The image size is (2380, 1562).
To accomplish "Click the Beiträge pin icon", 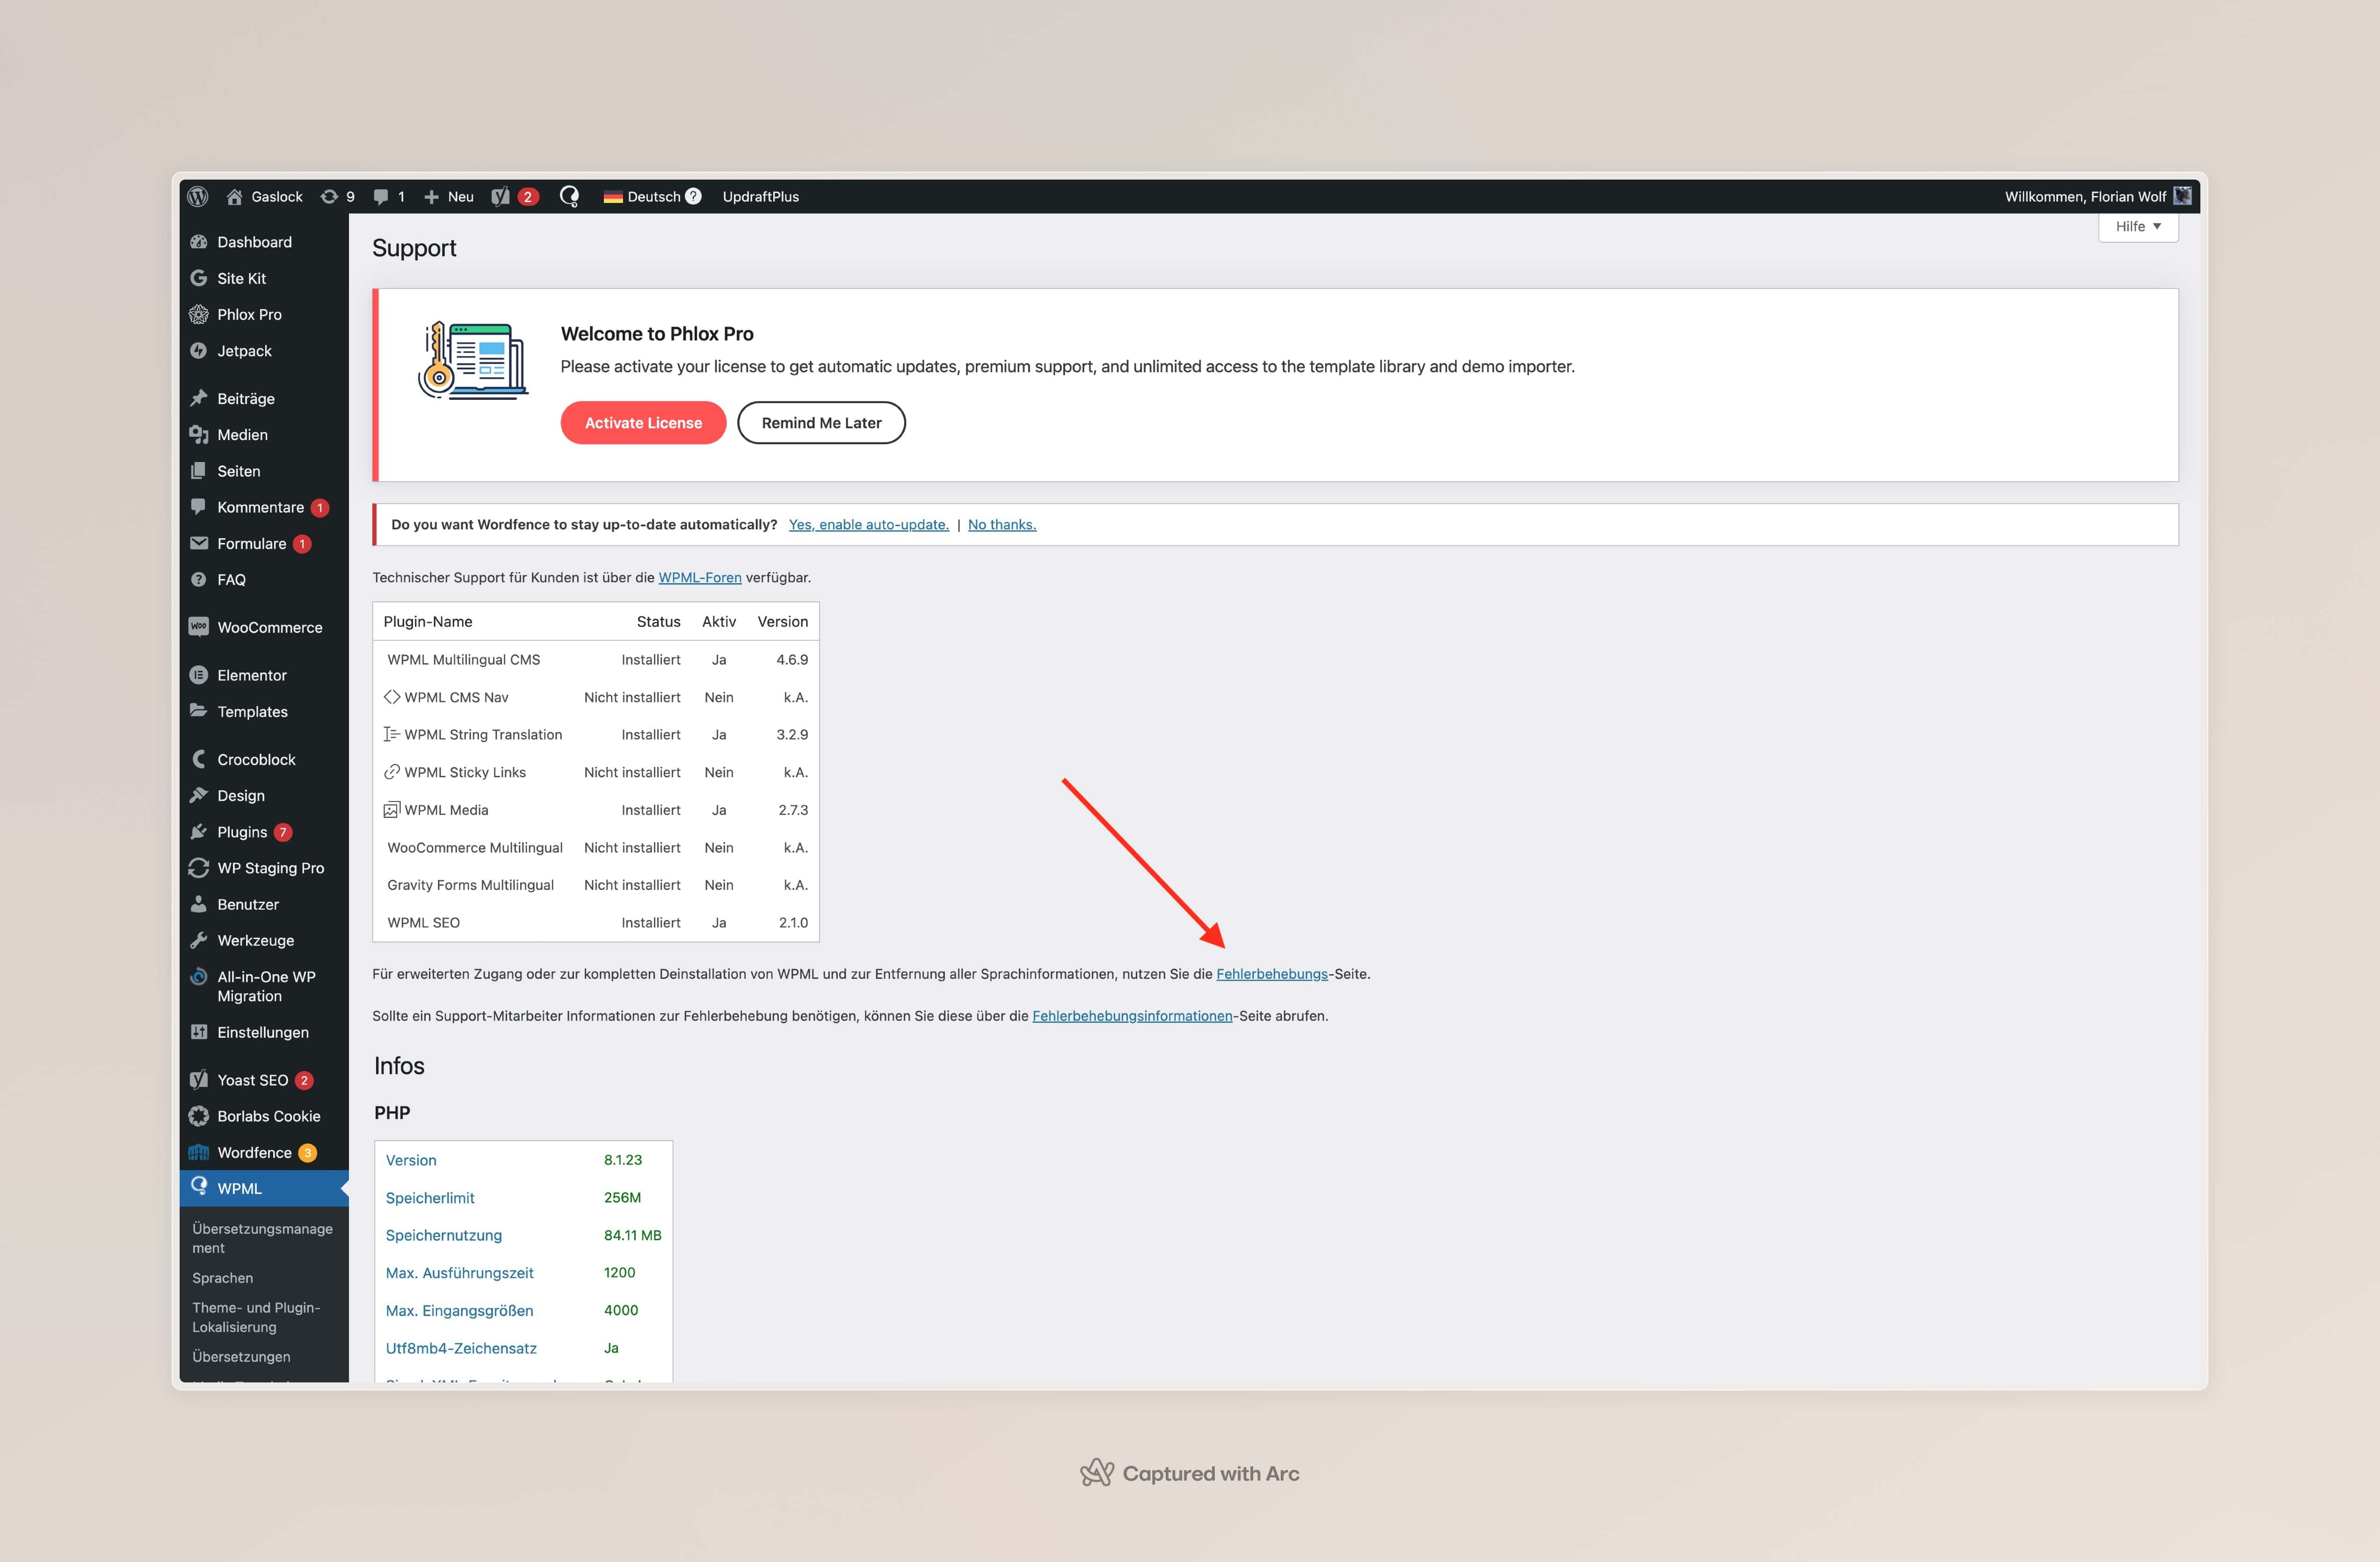I will point(199,398).
